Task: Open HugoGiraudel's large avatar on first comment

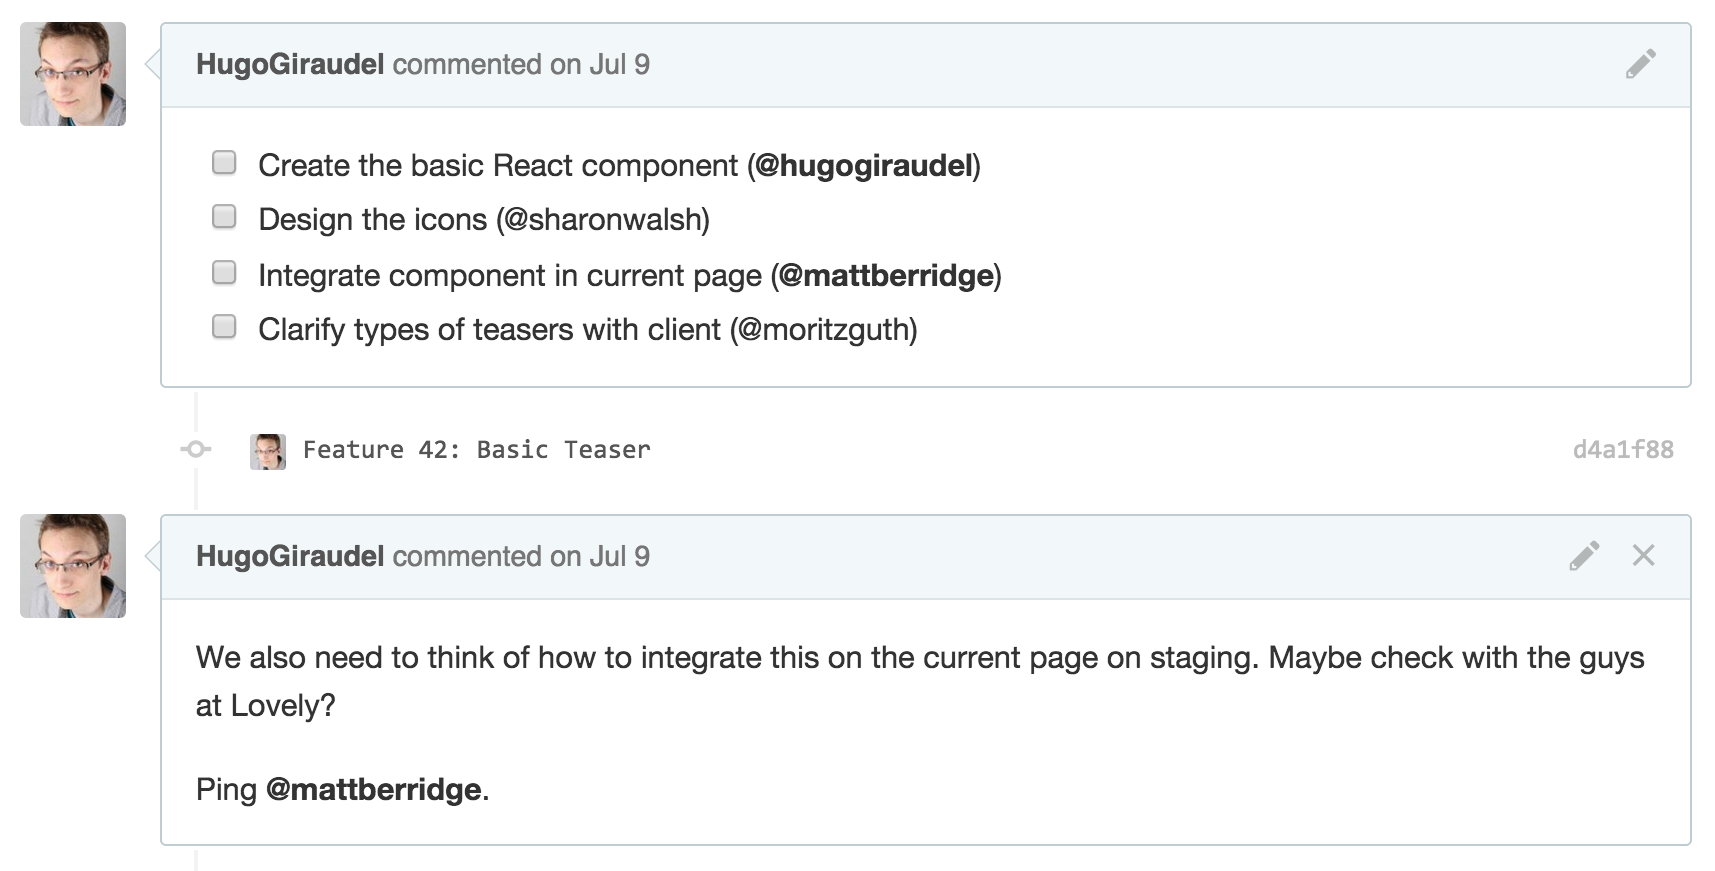Action: tap(73, 74)
